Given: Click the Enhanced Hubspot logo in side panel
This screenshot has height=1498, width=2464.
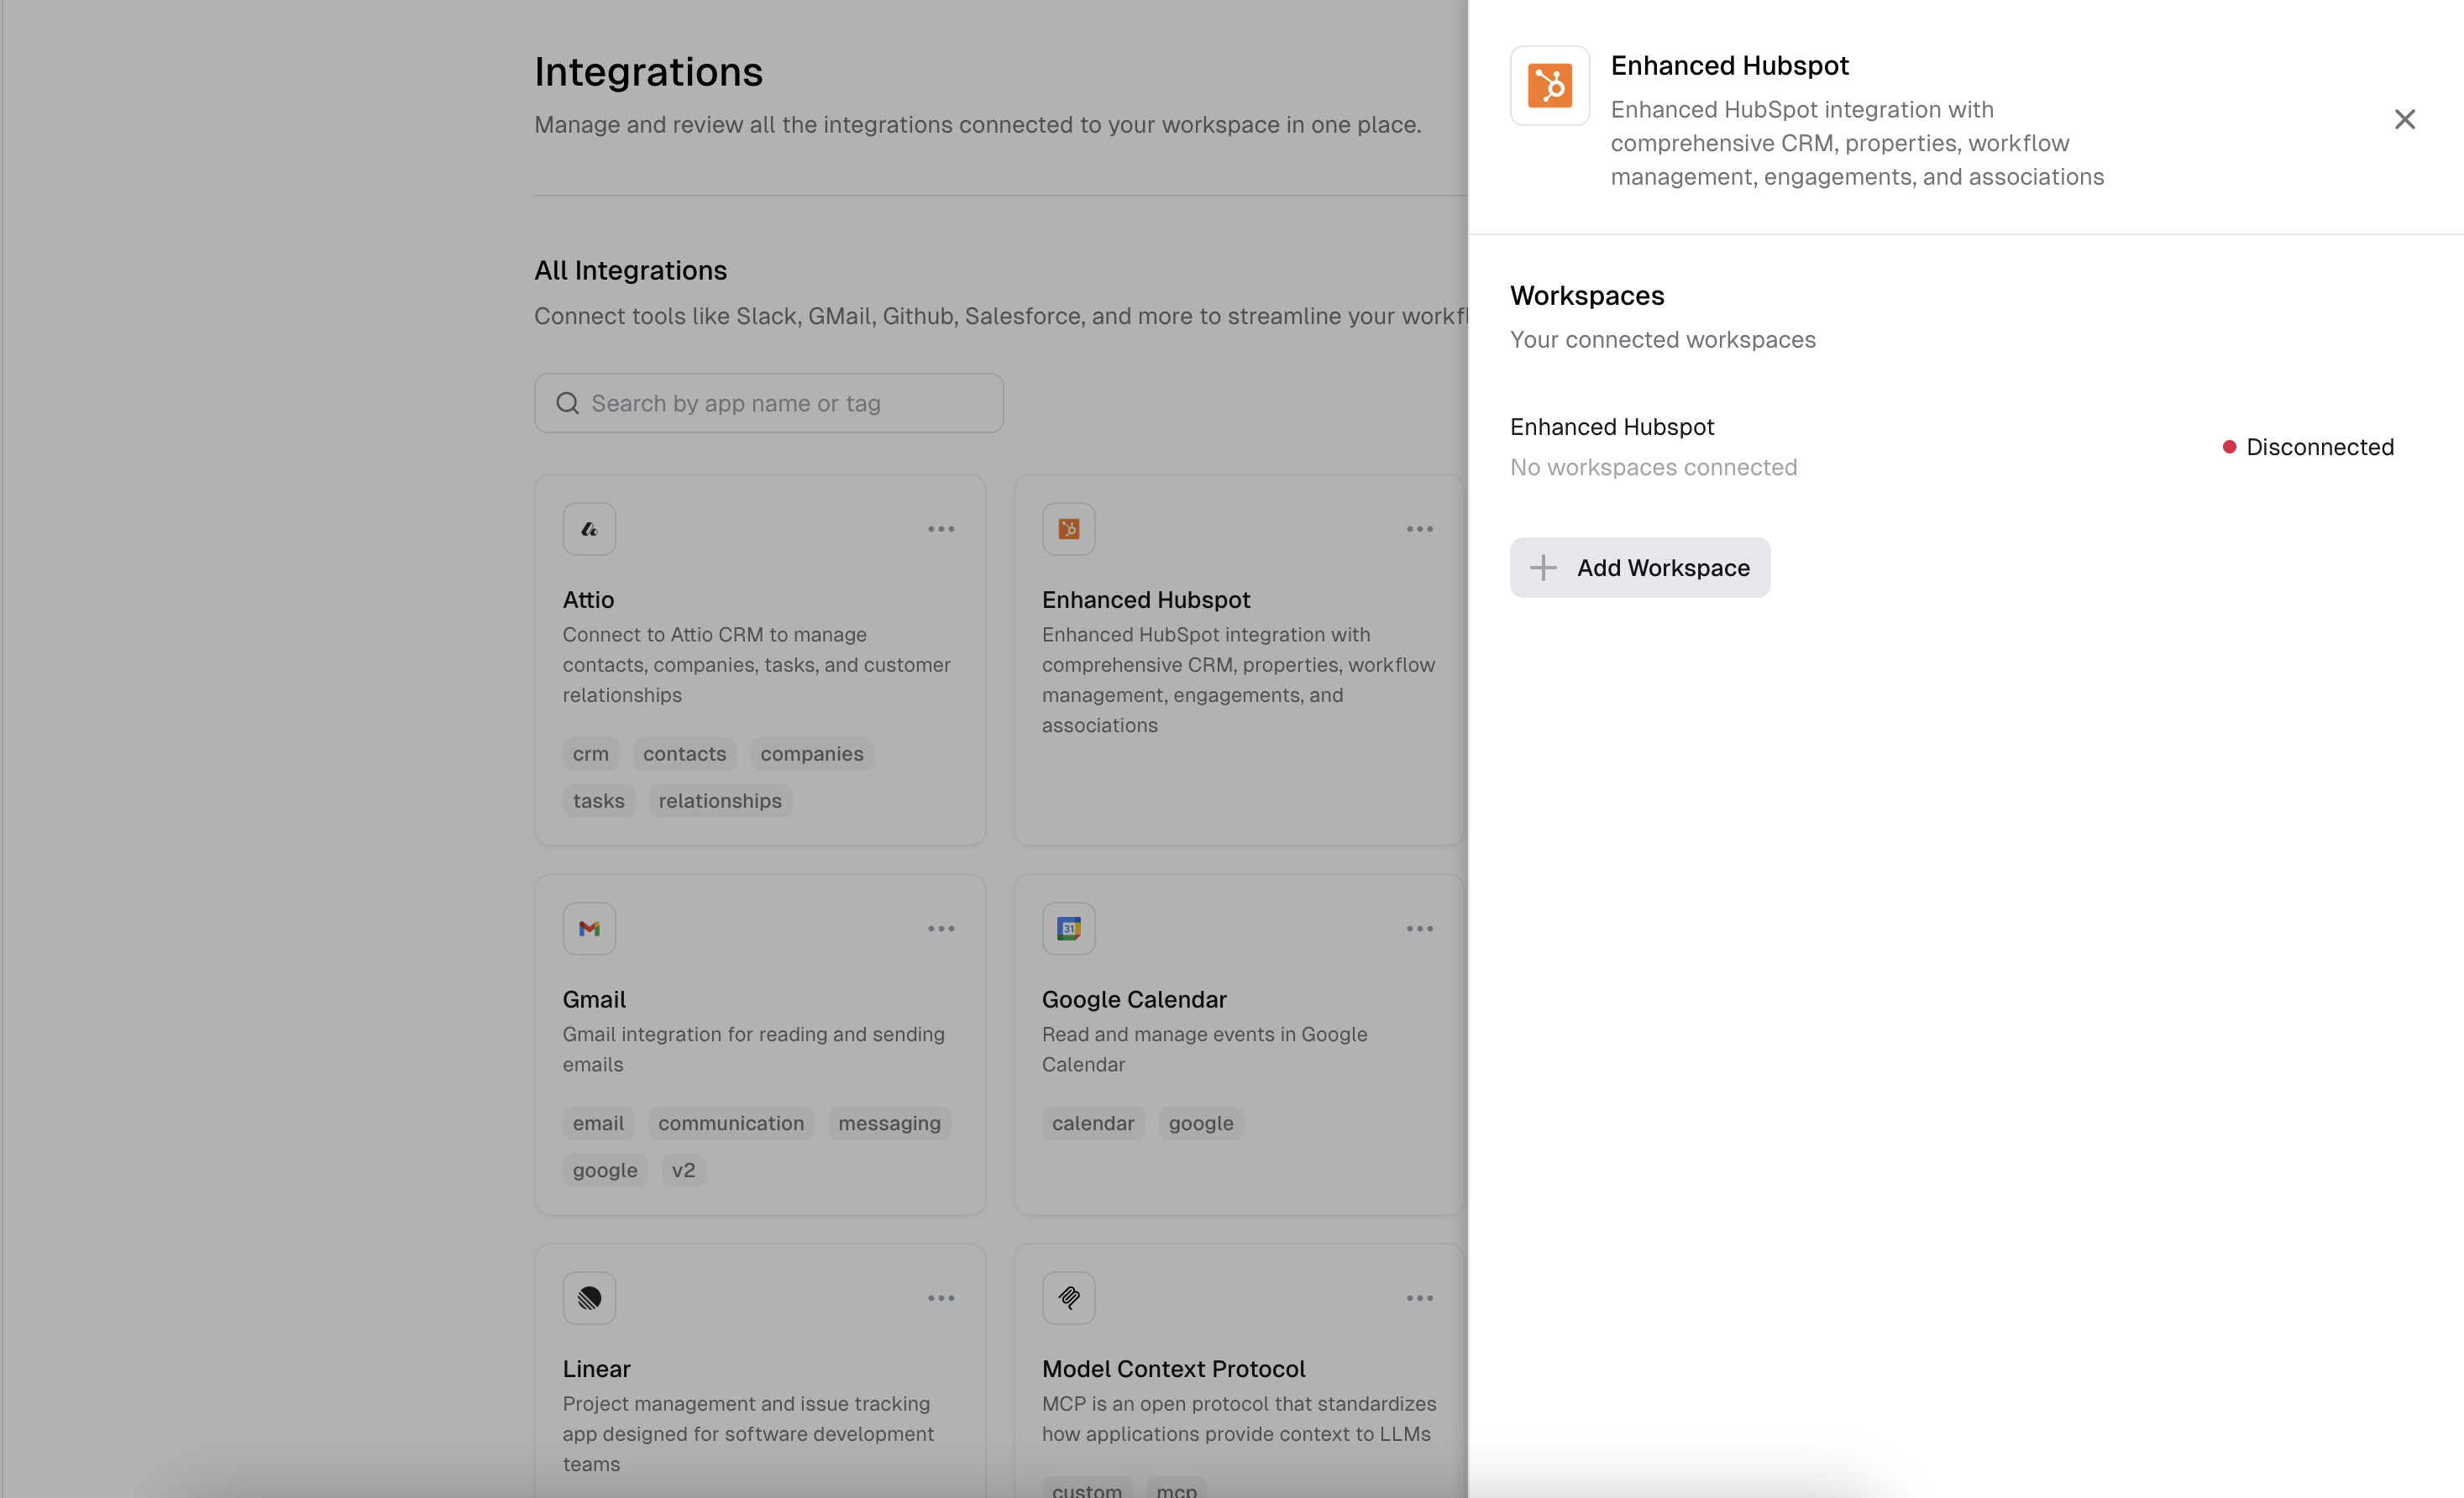Looking at the screenshot, I should click(x=1549, y=86).
